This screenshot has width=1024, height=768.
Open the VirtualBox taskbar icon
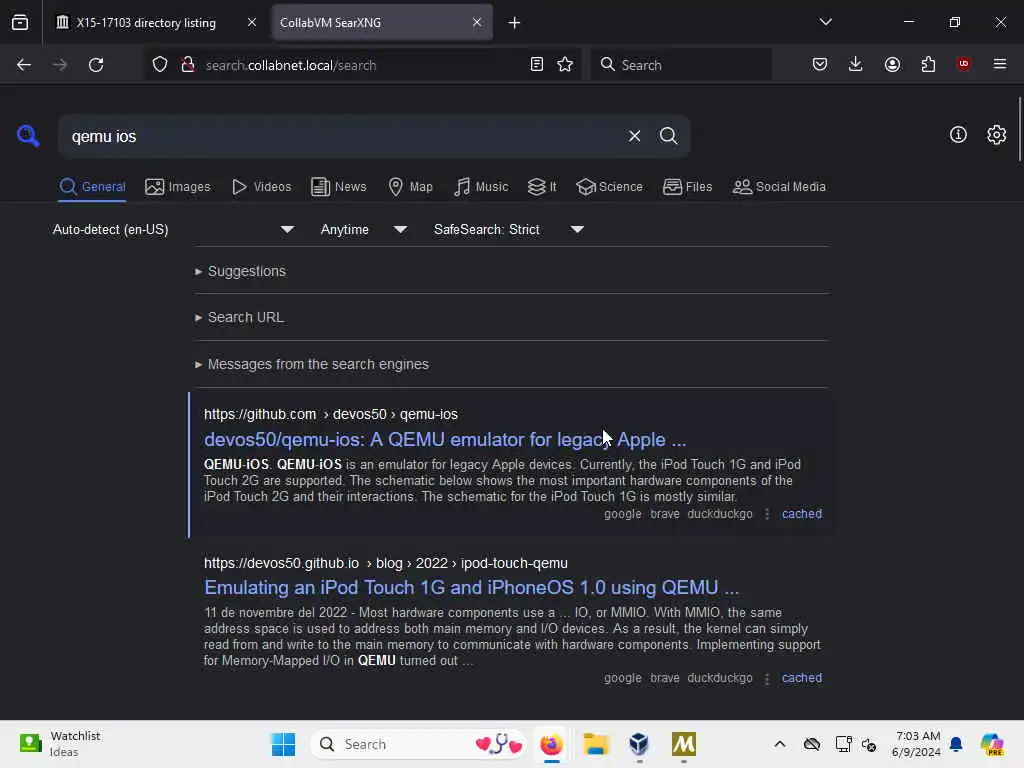[639, 744]
